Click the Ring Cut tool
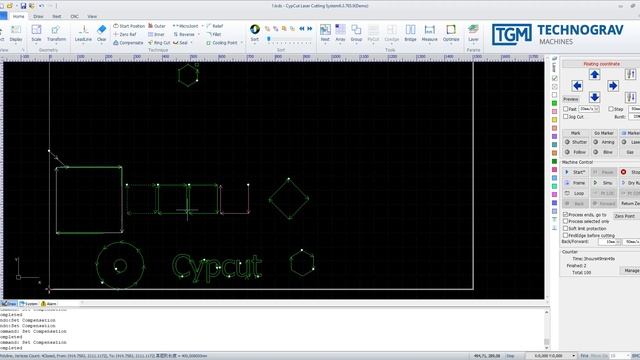640x360 pixels. coord(159,42)
